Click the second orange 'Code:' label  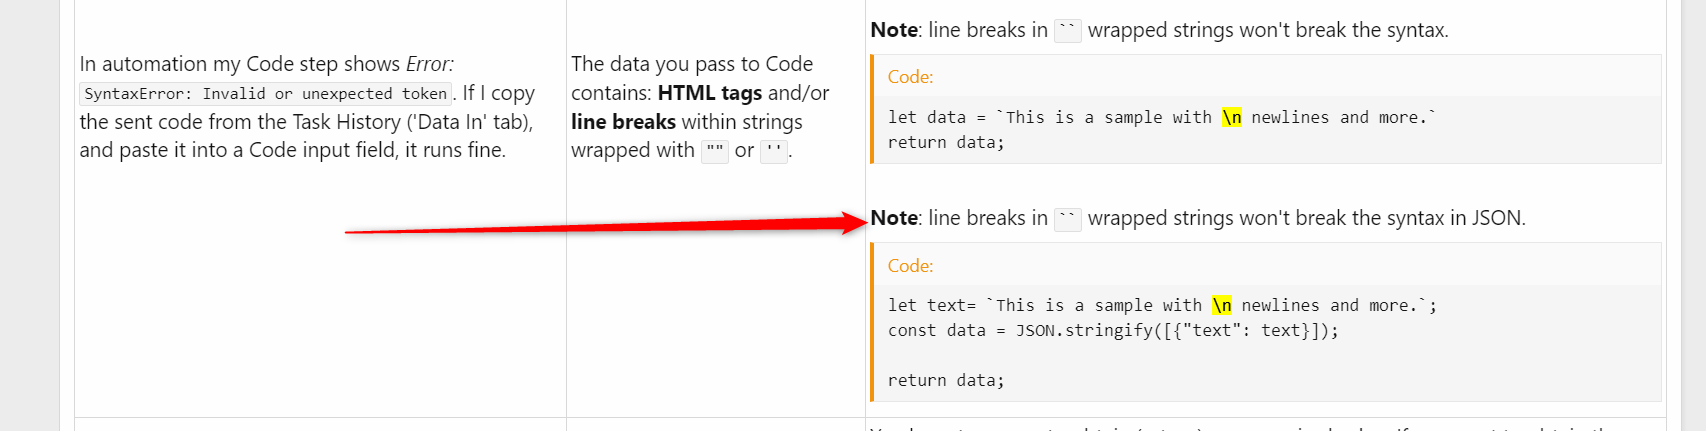click(910, 266)
